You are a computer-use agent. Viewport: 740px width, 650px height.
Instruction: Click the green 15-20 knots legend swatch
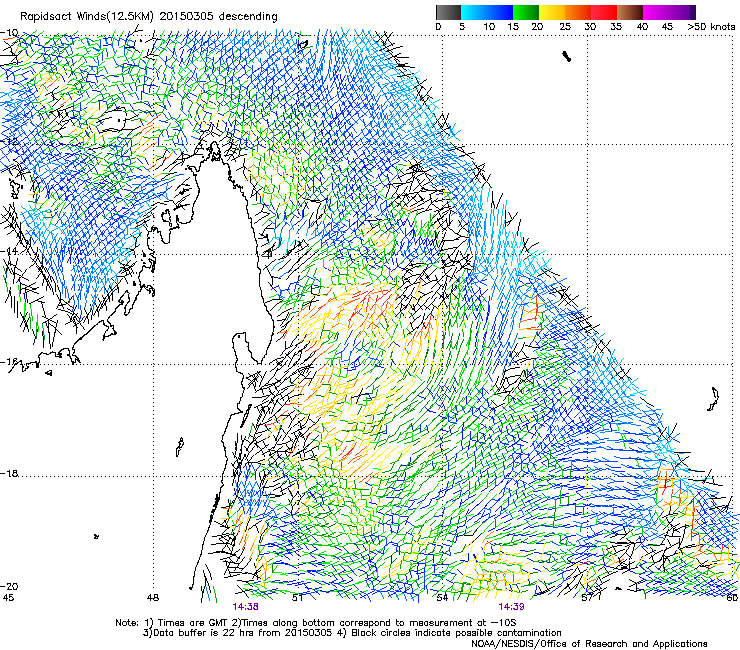[x=526, y=12]
